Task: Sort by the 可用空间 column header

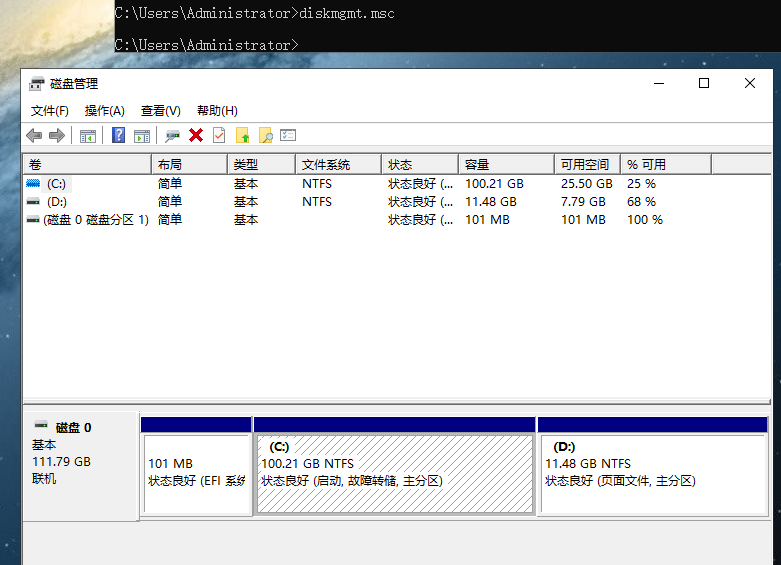Action: [587, 164]
